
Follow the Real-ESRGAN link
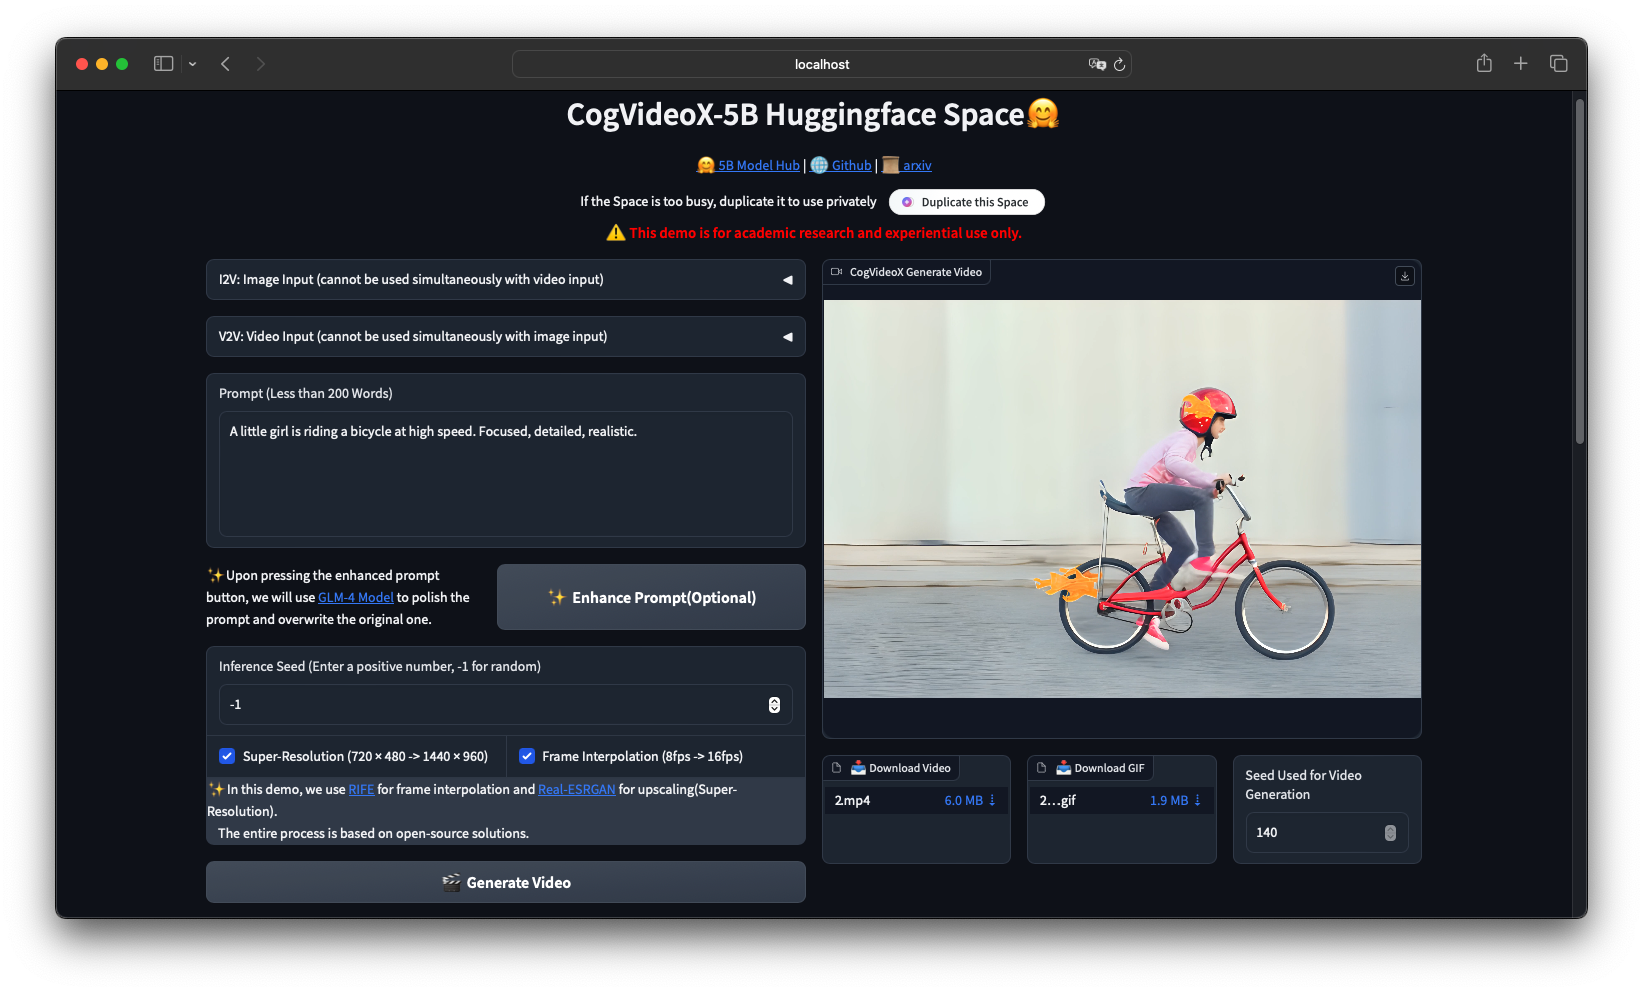(576, 789)
